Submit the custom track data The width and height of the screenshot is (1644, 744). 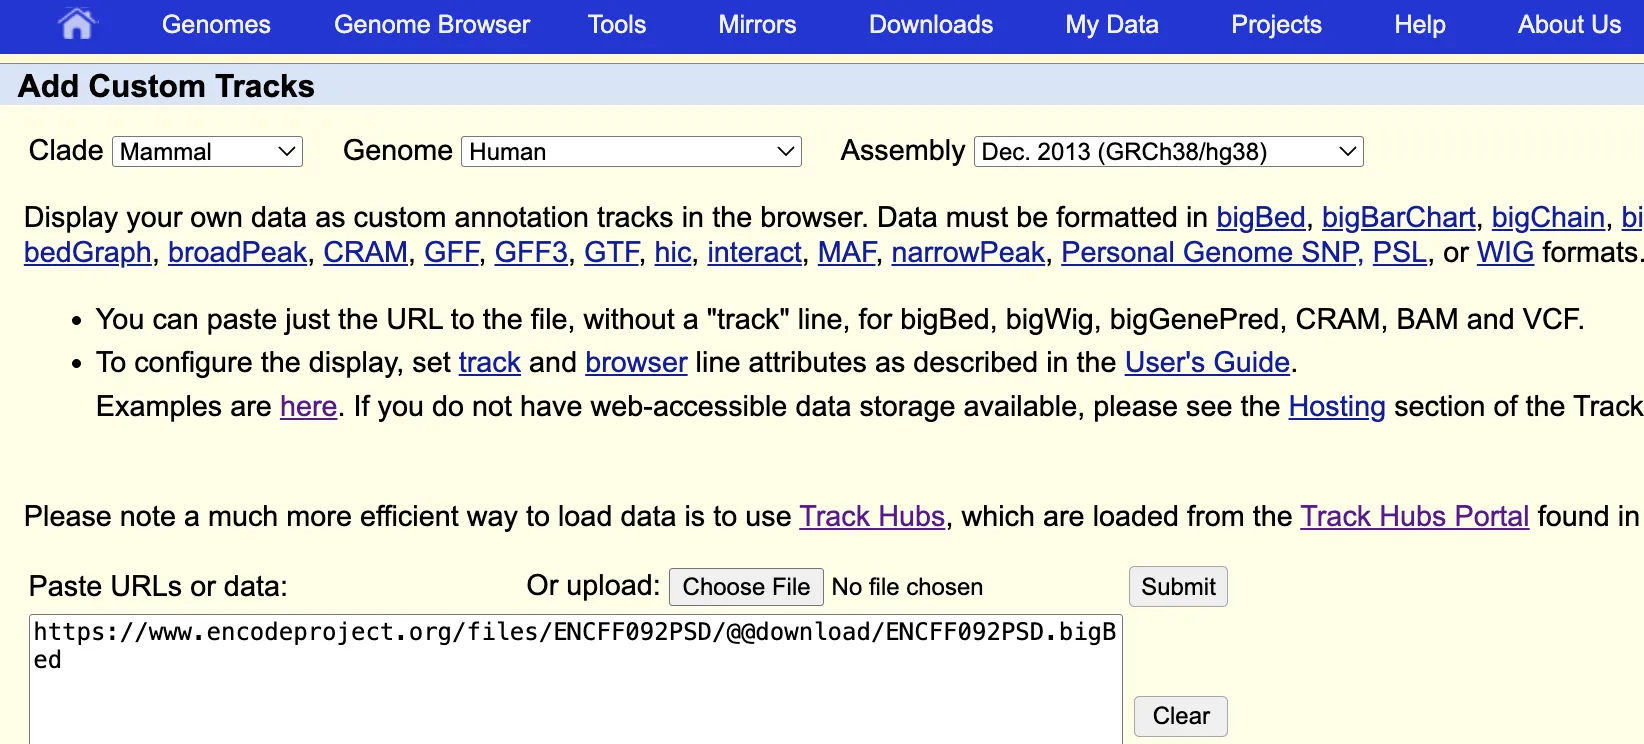tap(1178, 587)
